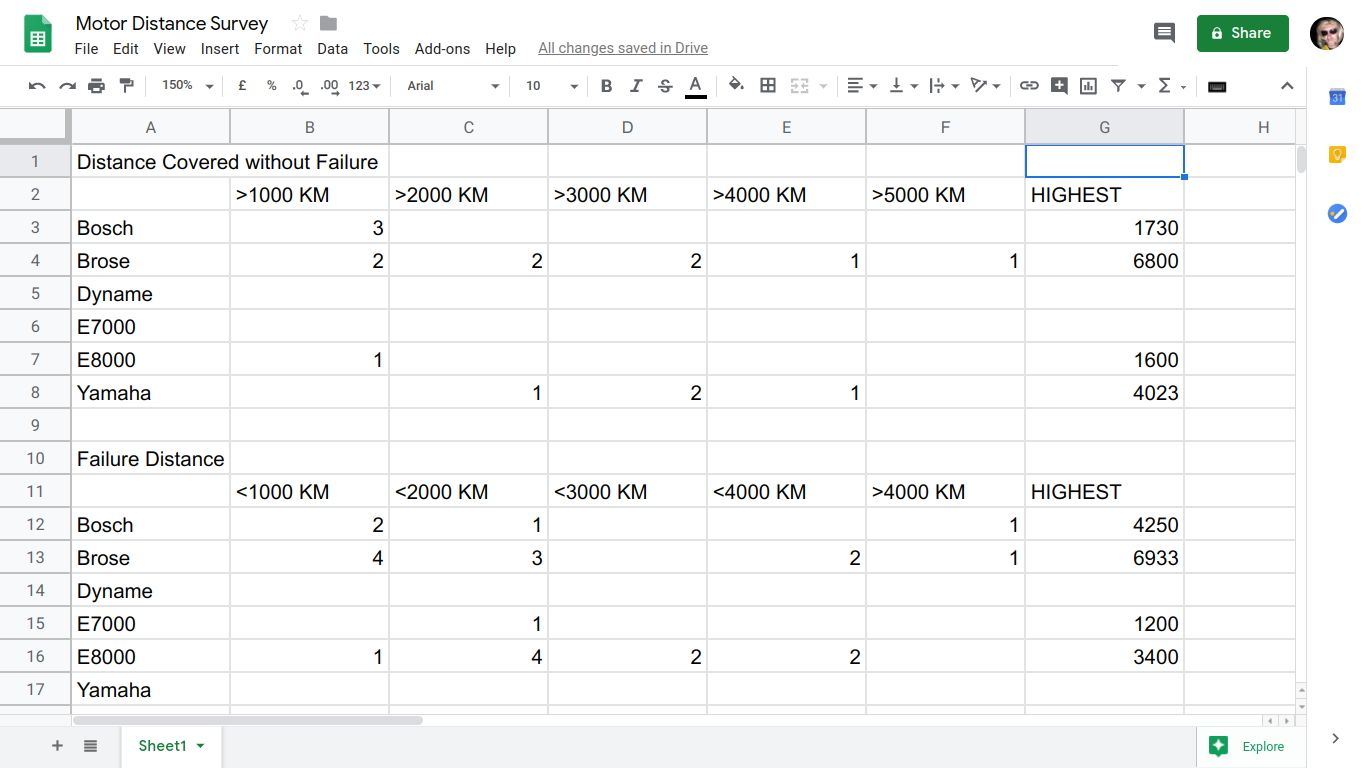Image resolution: width=1365 pixels, height=768 pixels.
Task: Open the Google account avatar
Action: (x=1327, y=33)
